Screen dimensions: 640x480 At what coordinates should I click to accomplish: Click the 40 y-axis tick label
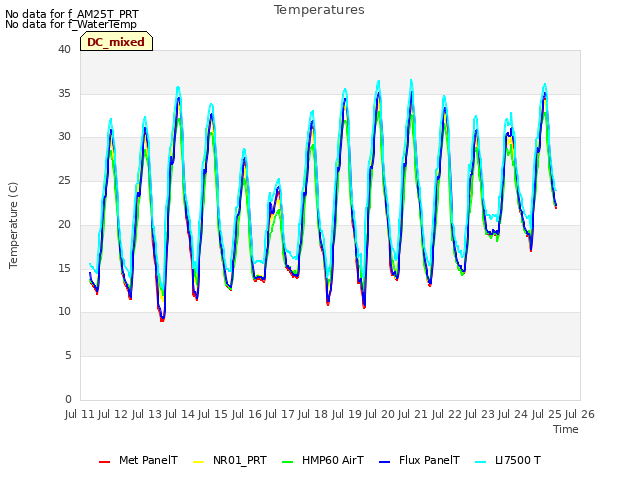pyautogui.click(x=64, y=49)
